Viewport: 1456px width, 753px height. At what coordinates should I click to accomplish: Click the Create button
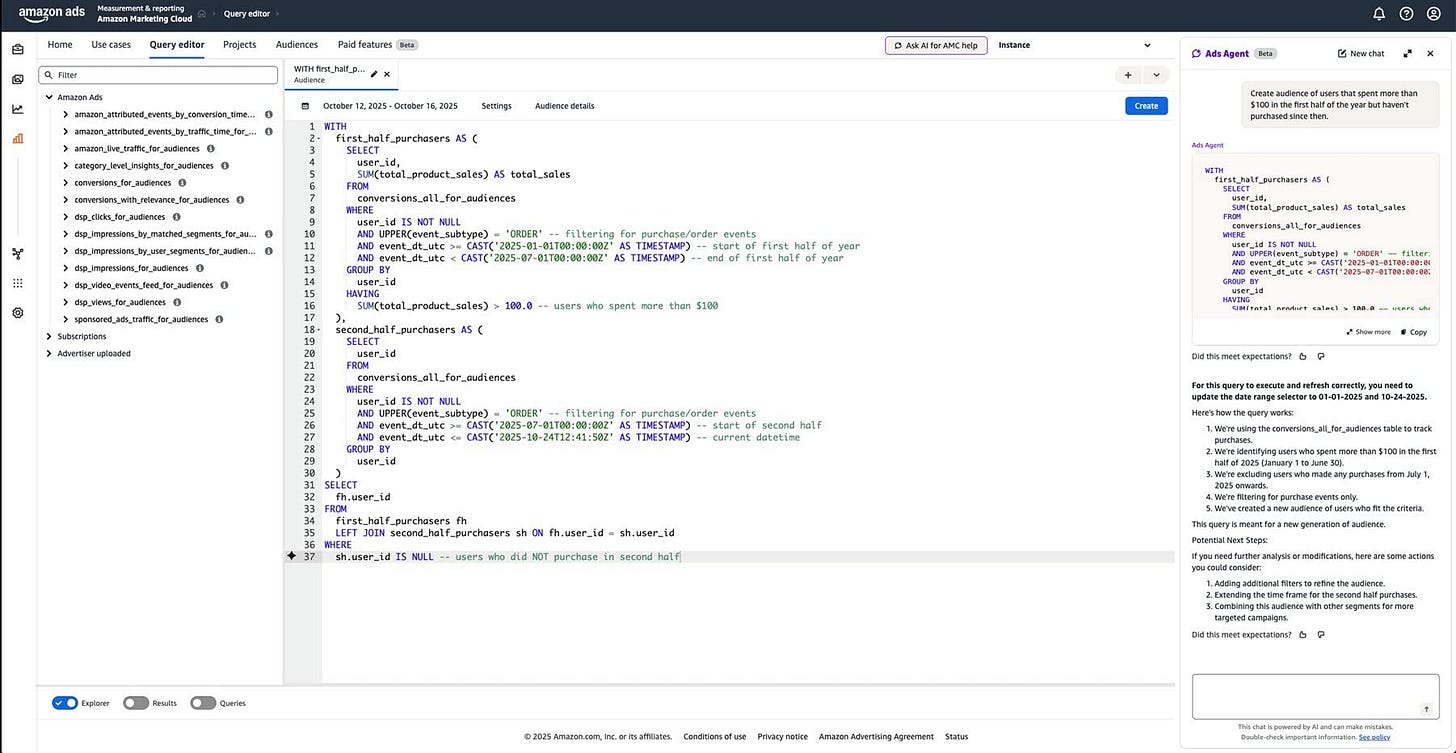pos(1145,105)
